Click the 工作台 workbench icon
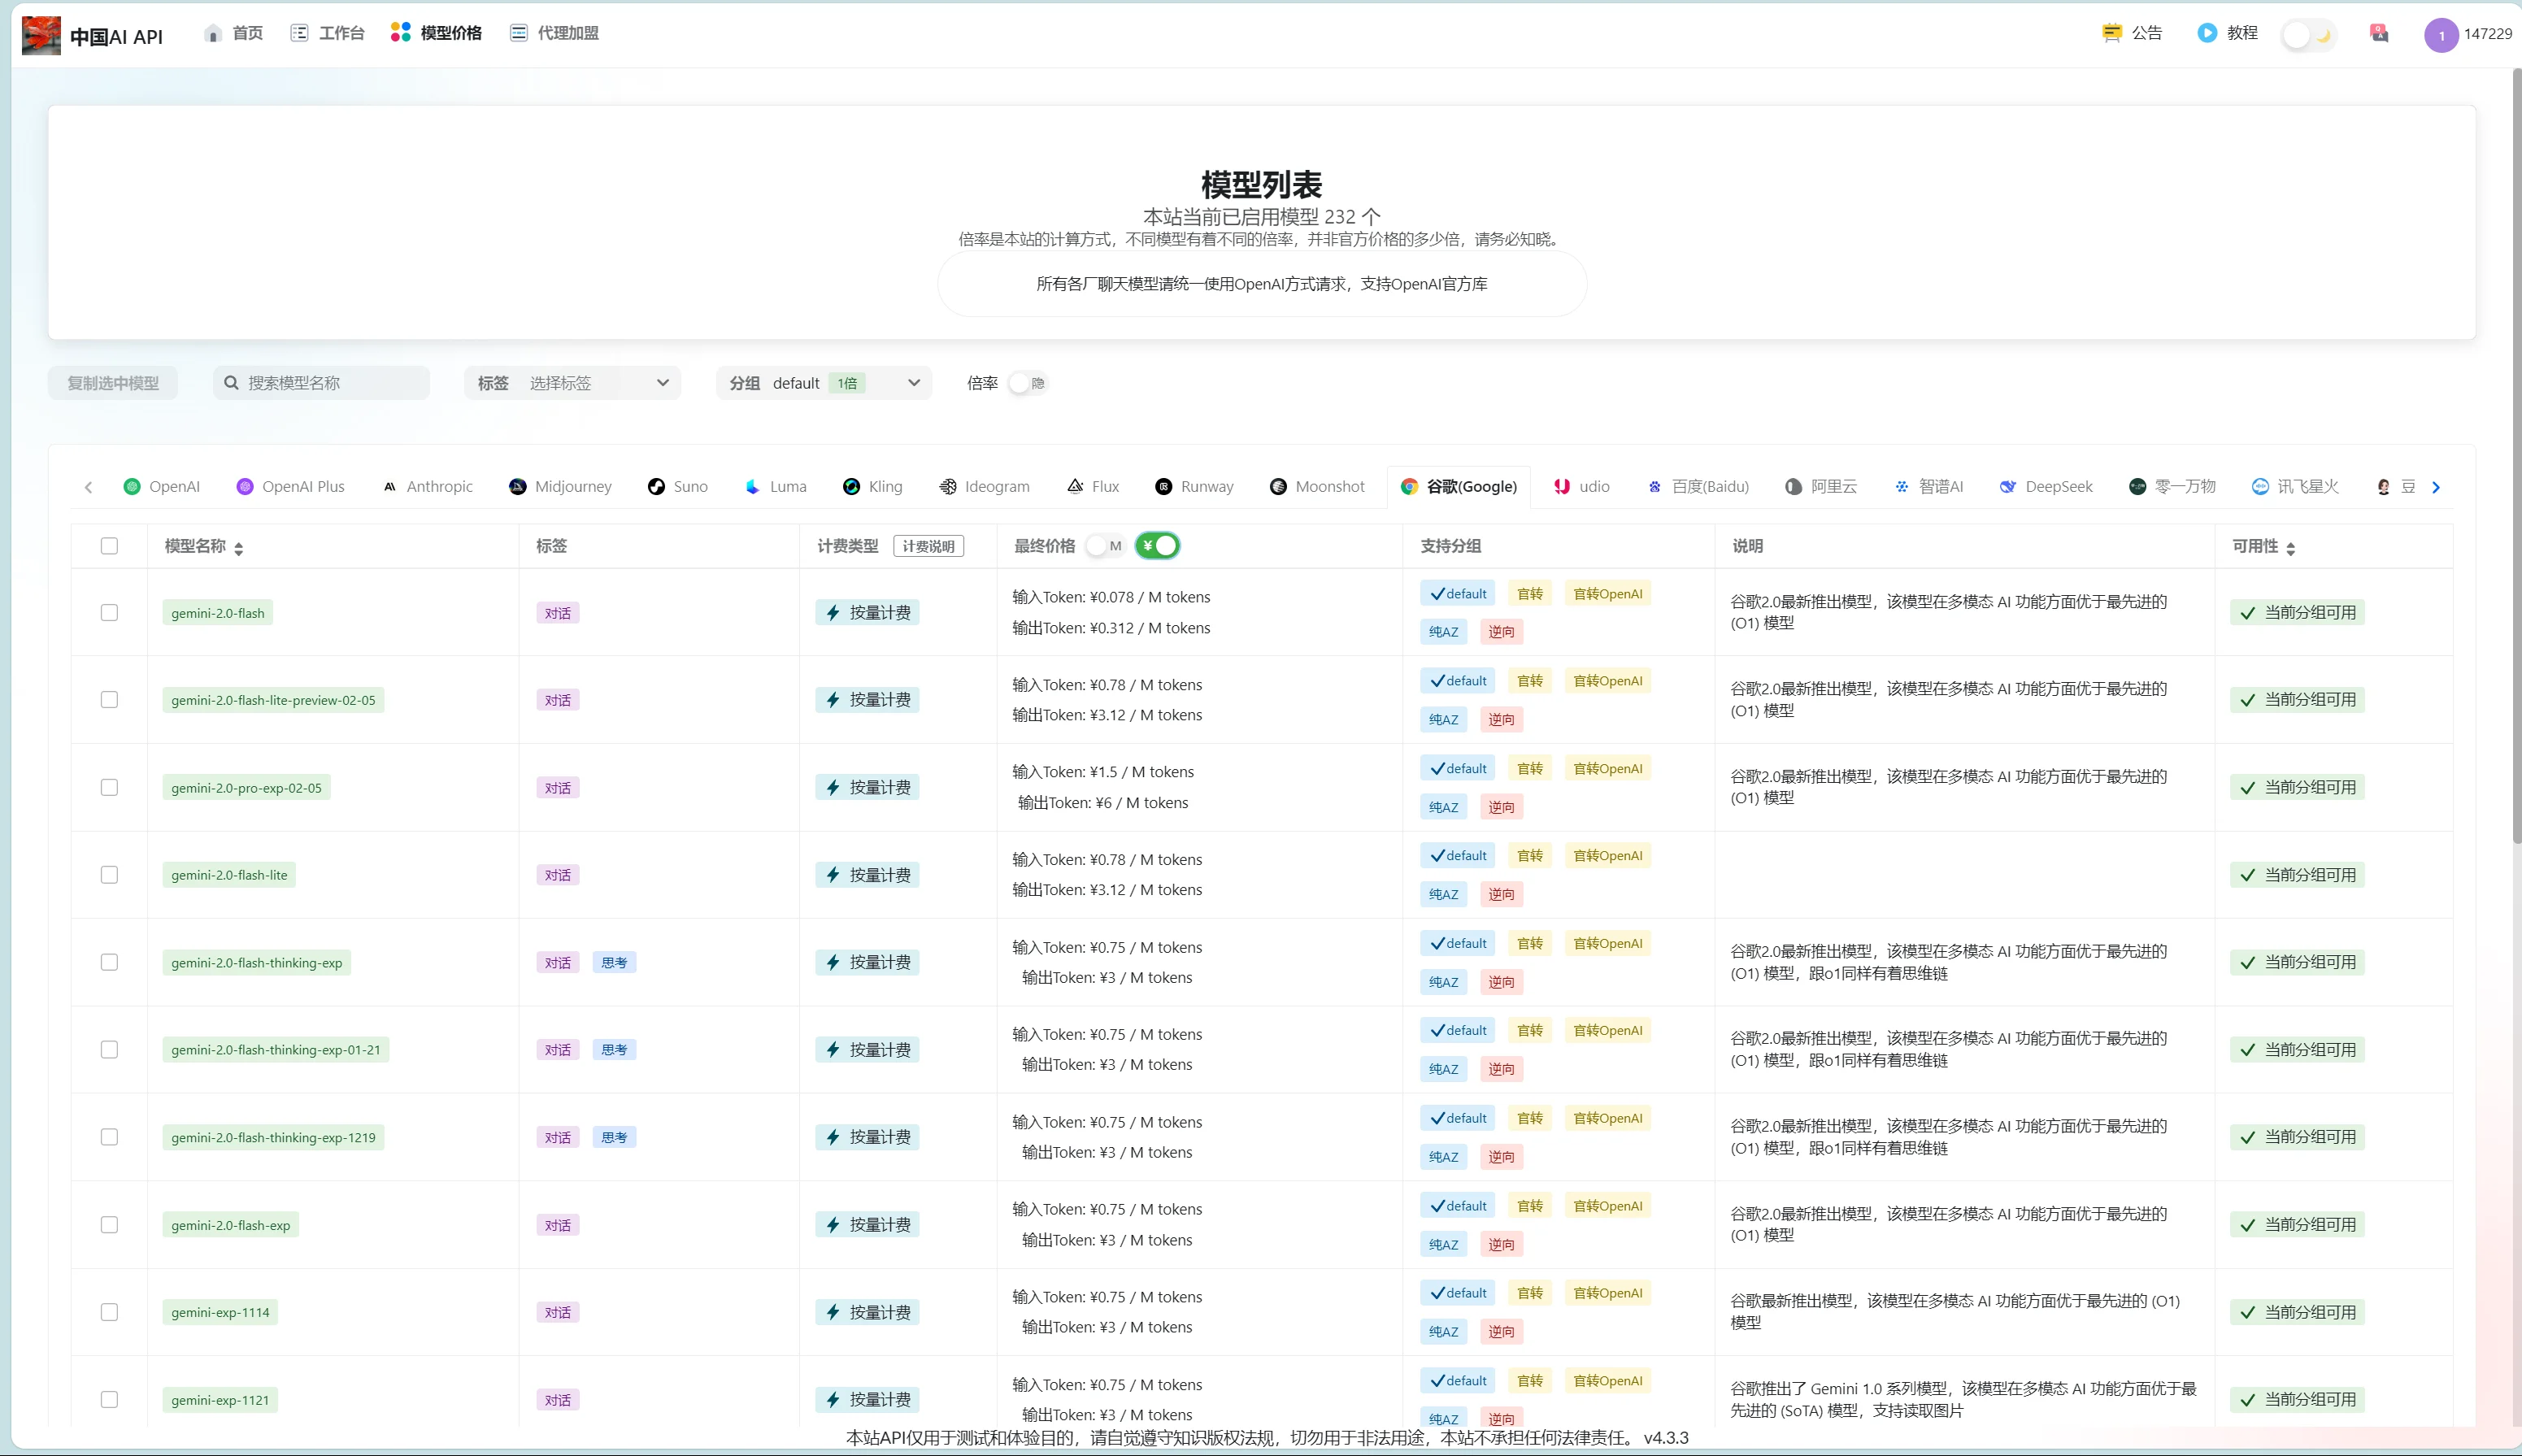 tap(299, 33)
